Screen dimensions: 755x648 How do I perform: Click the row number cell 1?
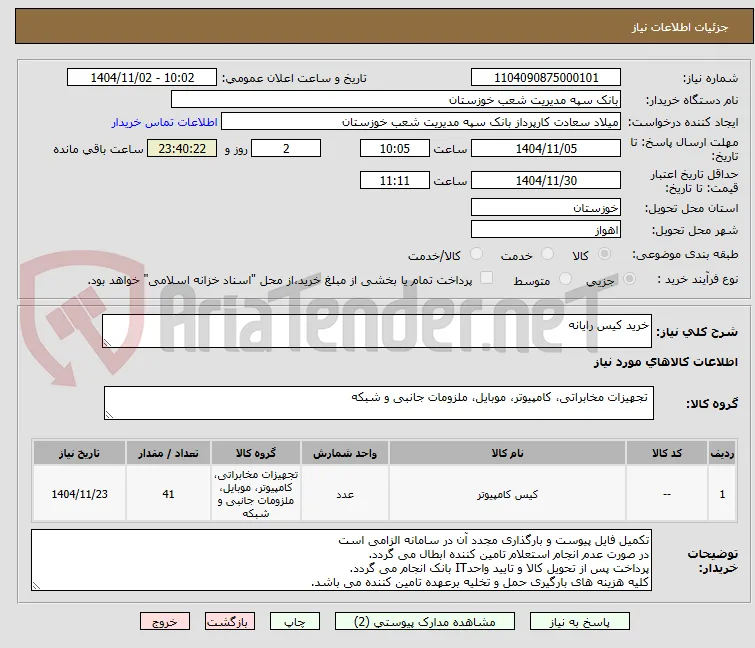[722, 494]
